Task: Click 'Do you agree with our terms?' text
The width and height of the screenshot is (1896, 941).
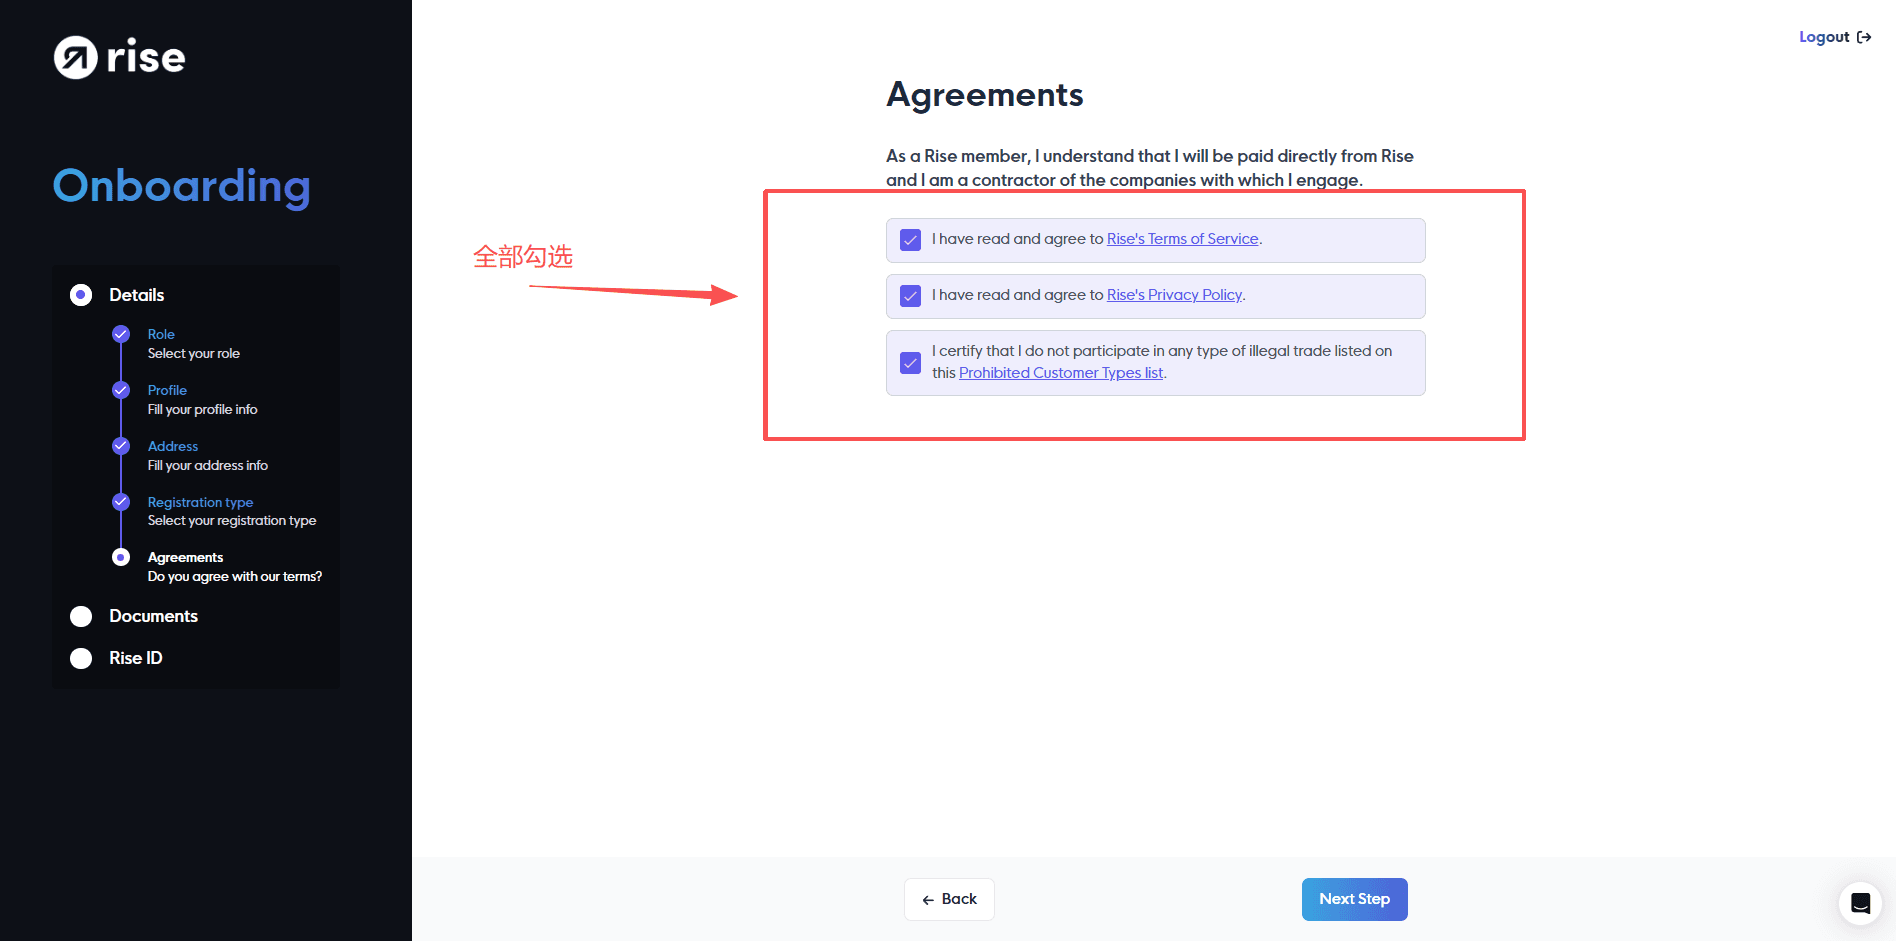Action: point(235,576)
